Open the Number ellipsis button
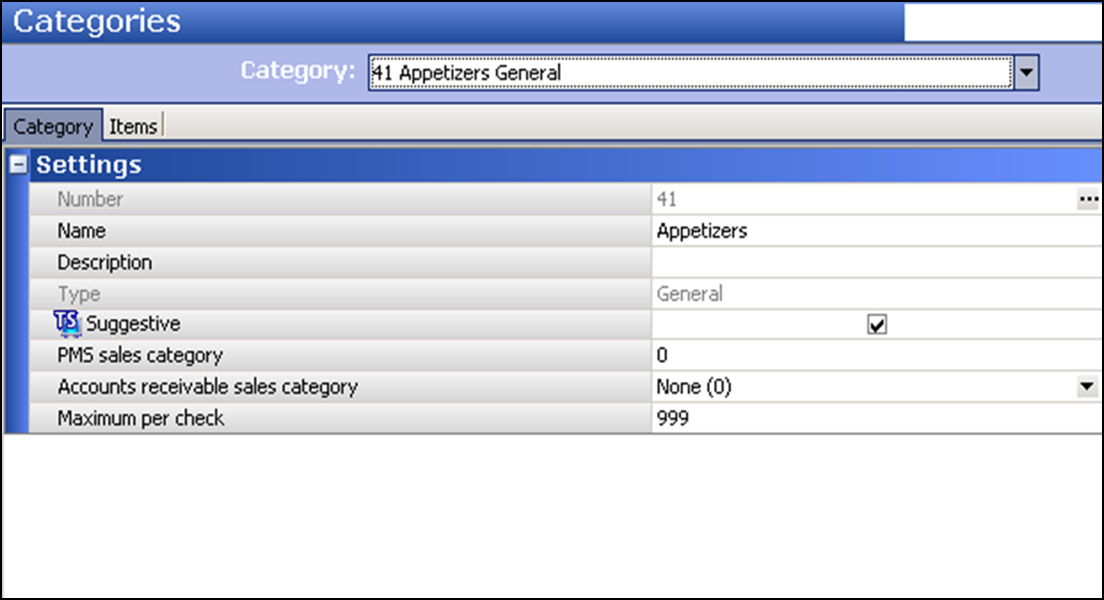The image size is (1104, 600). (1089, 199)
